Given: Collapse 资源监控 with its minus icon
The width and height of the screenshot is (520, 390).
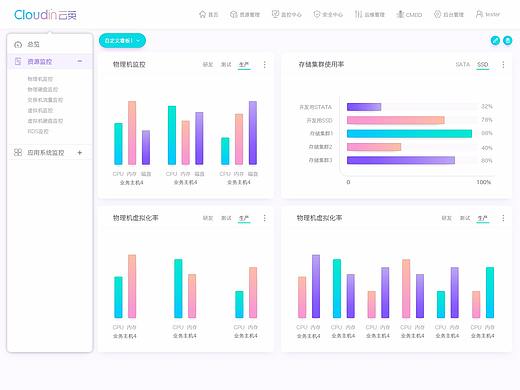Looking at the screenshot, I should [80, 61].
